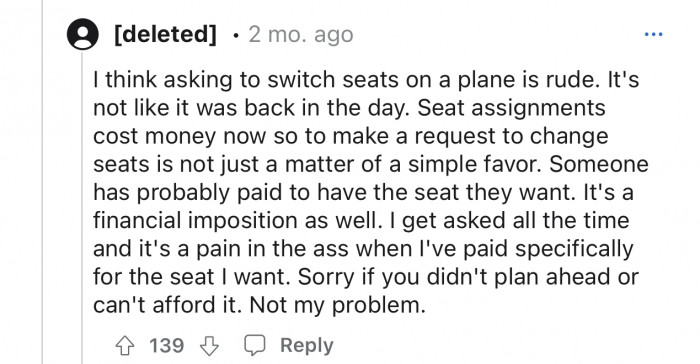Click the "Not my problem." sentence
The height and width of the screenshot is (364, 700).
point(338,305)
